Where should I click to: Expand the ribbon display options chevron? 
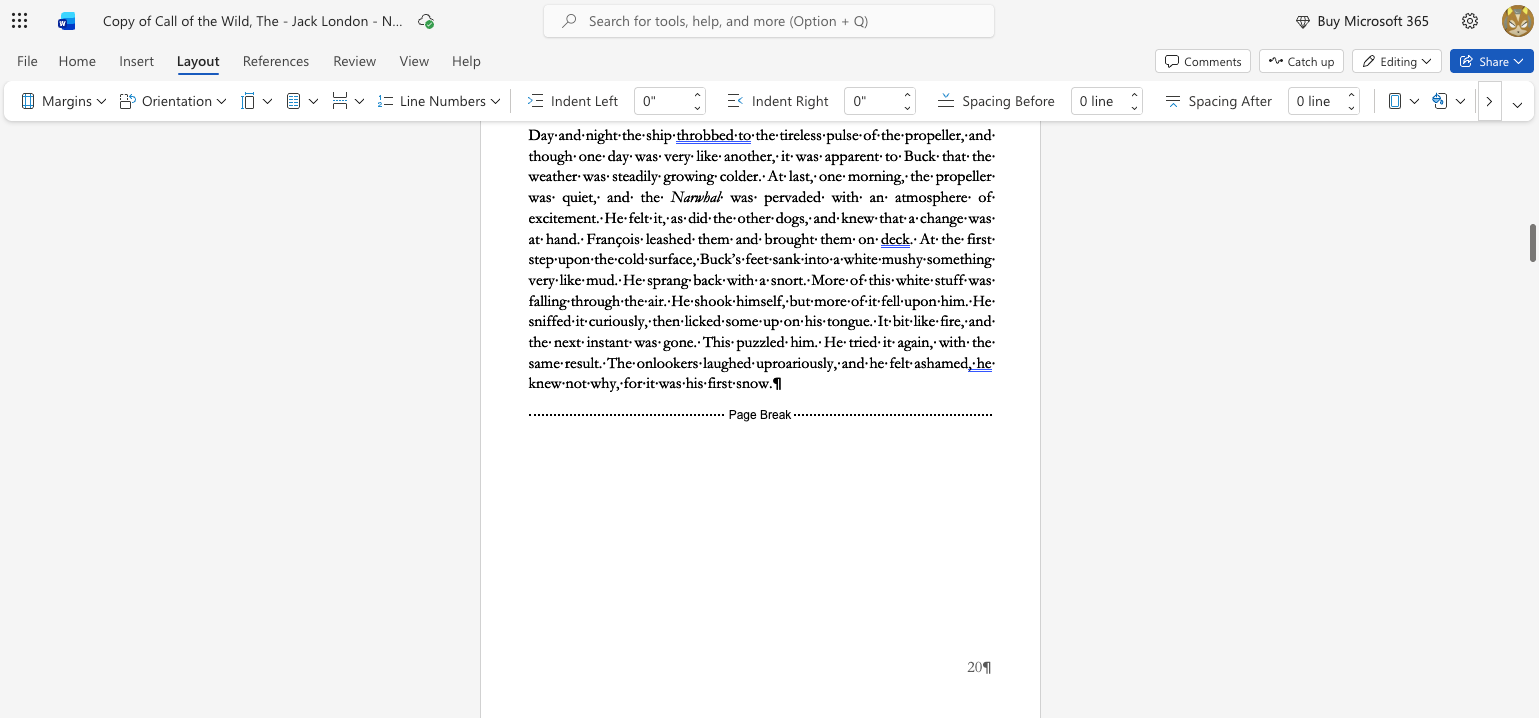click(x=1517, y=104)
